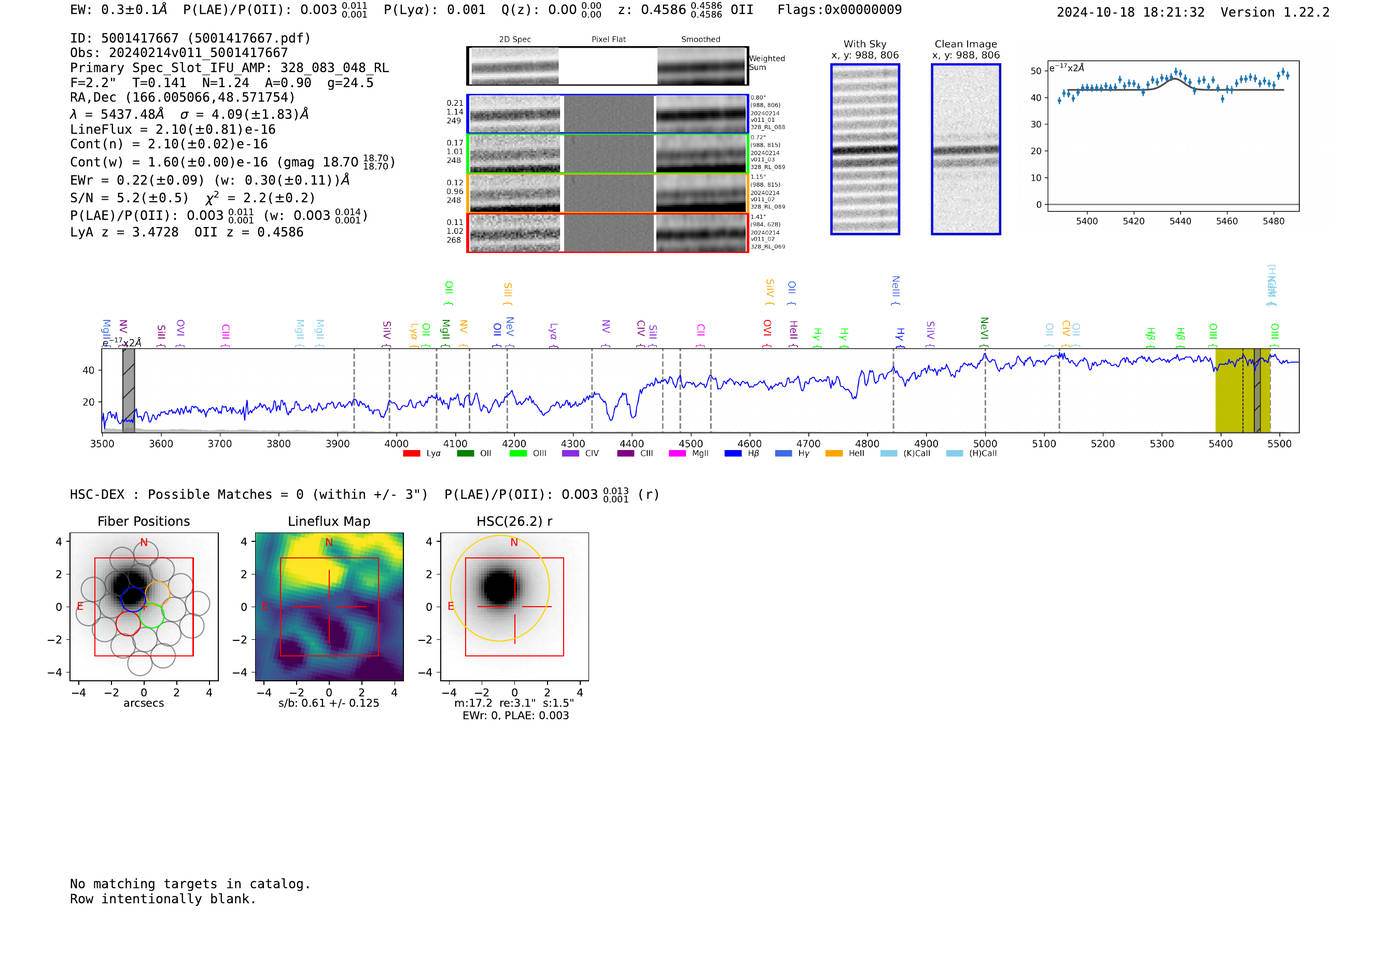Click the emission line Gaussian fit plot
The width and height of the screenshot is (1400, 953).
click(x=1173, y=136)
